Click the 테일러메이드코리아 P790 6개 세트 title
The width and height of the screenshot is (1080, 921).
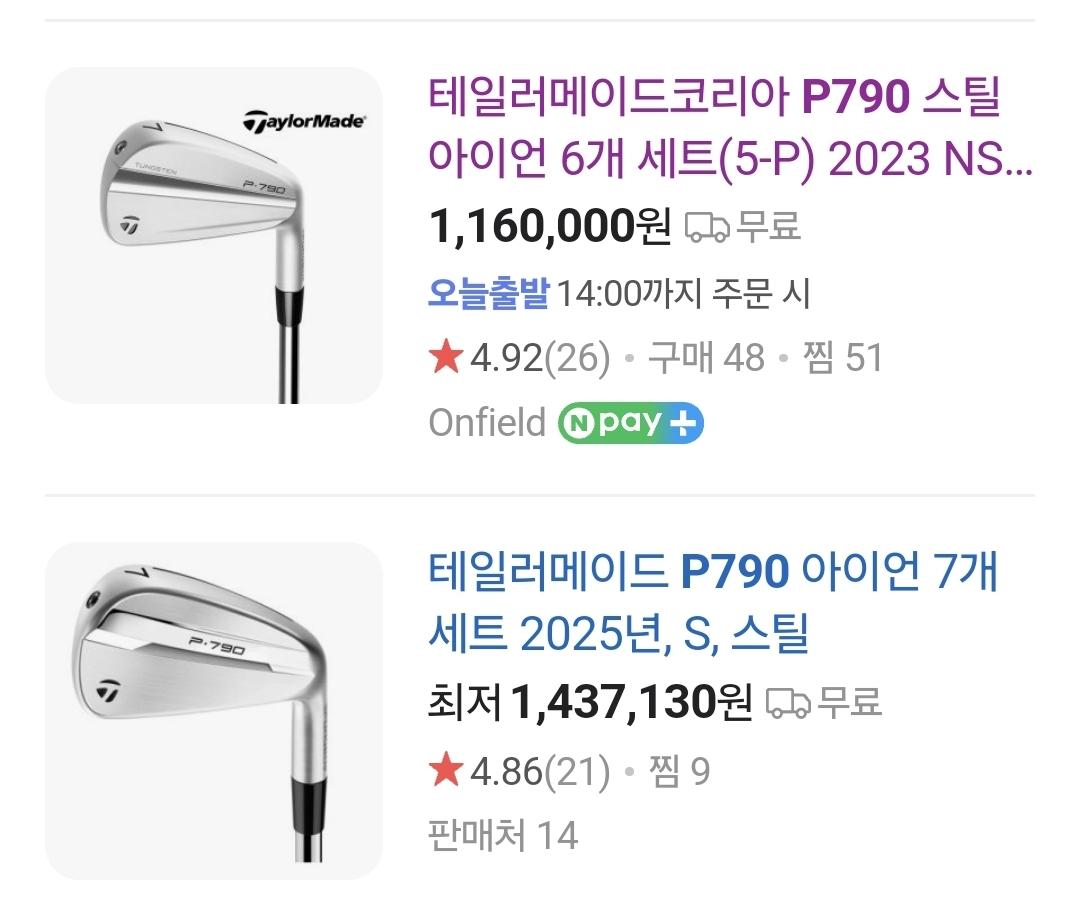tap(730, 126)
